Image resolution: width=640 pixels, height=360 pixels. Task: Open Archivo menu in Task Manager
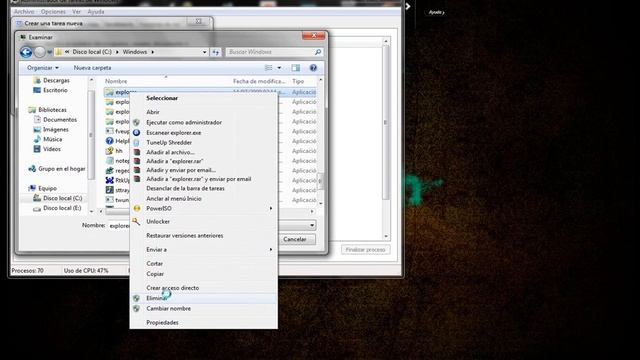pos(24,12)
